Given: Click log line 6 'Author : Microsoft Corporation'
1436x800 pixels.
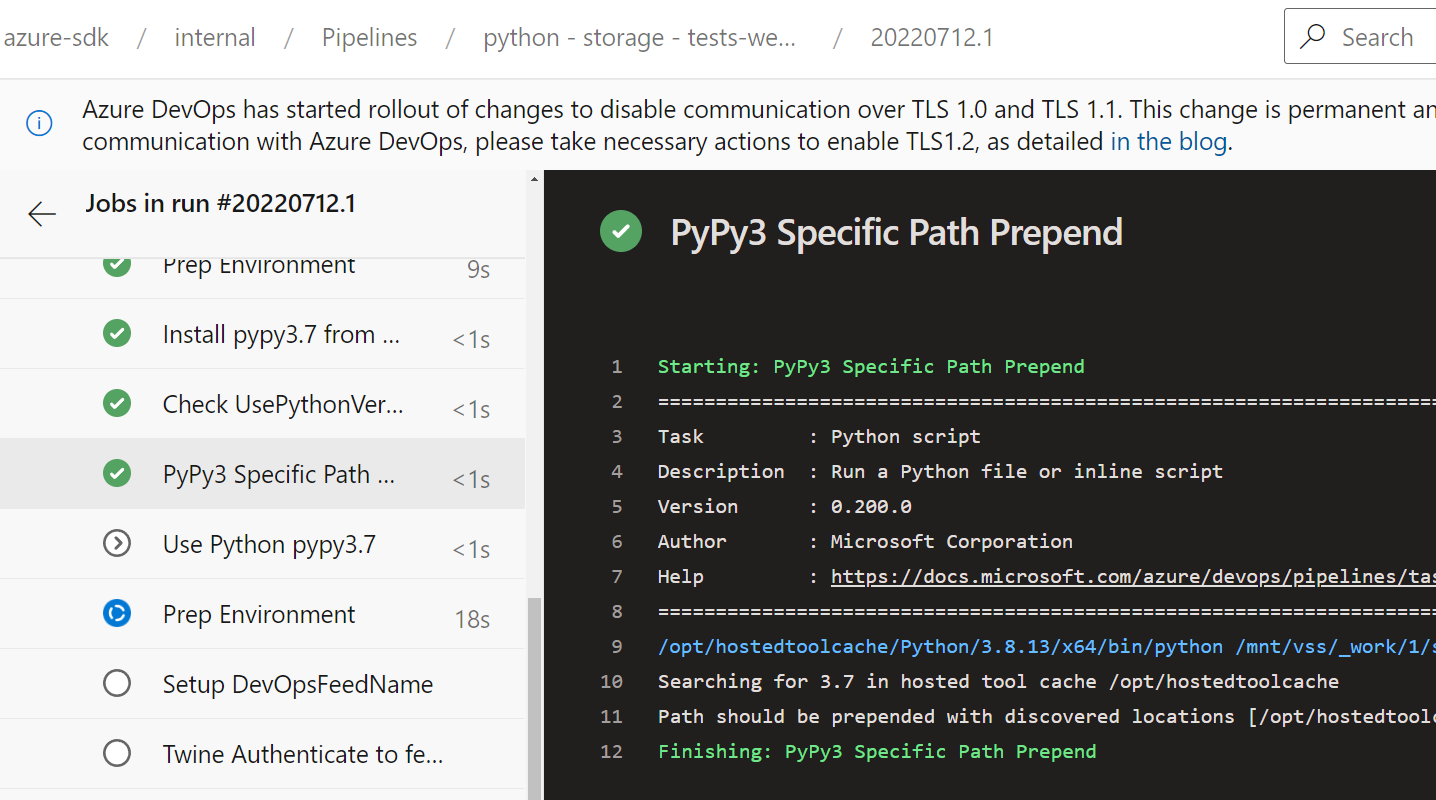Looking at the screenshot, I should pos(865,541).
